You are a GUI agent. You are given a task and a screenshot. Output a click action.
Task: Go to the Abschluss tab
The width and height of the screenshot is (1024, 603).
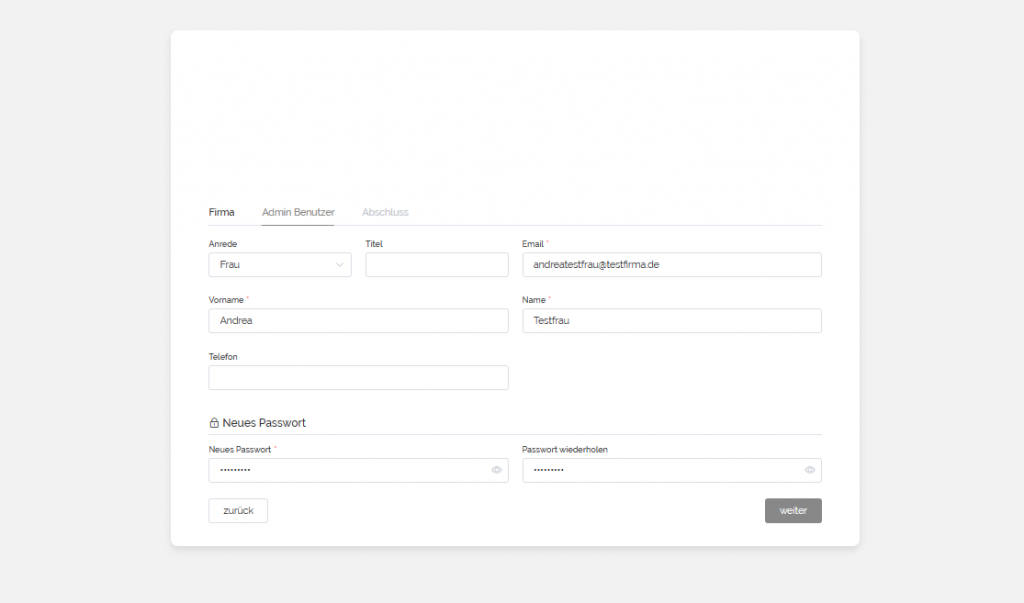coord(385,212)
